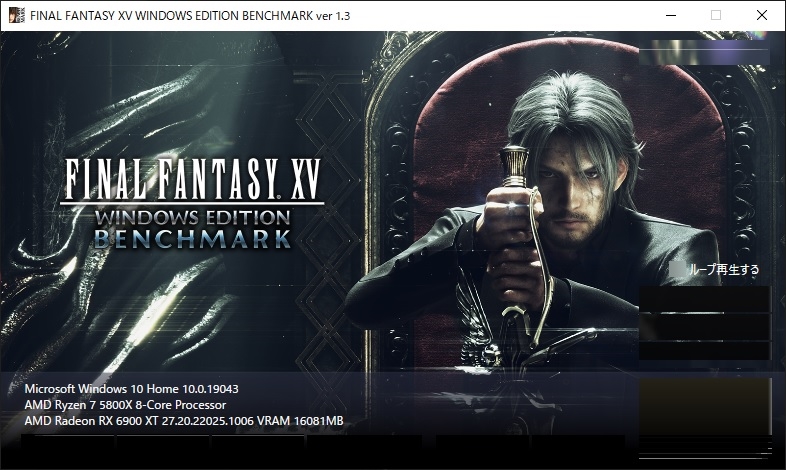Close the FINAL FANTASY XV benchmark window

click(x=762, y=15)
